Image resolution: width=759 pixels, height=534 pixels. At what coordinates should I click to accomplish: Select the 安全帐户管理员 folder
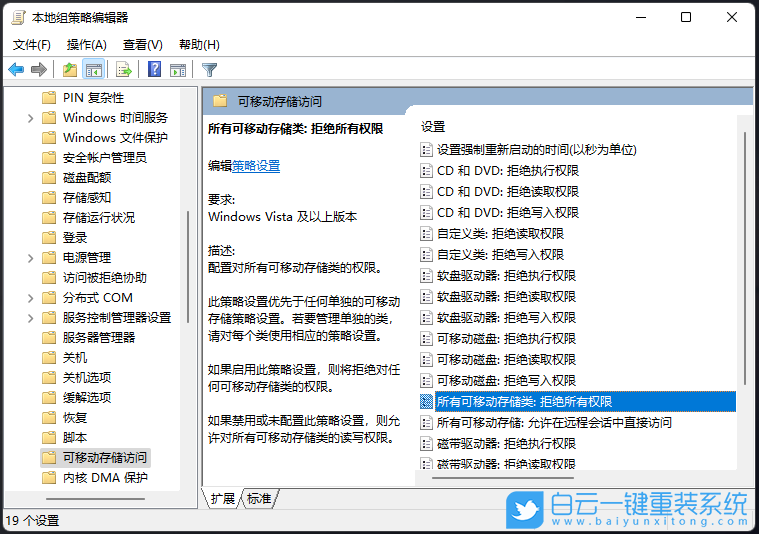click(105, 158)
